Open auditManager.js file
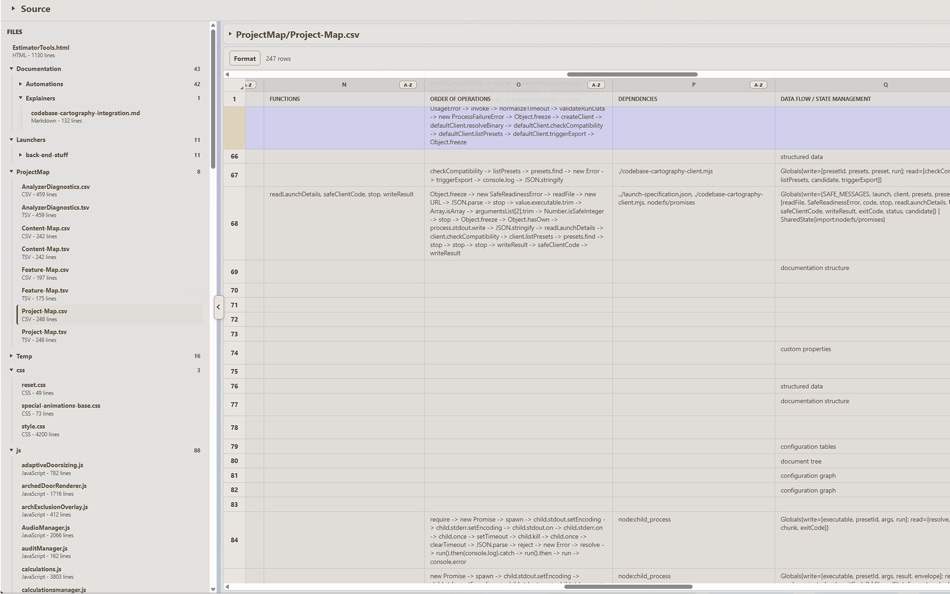 pos(45,552)
